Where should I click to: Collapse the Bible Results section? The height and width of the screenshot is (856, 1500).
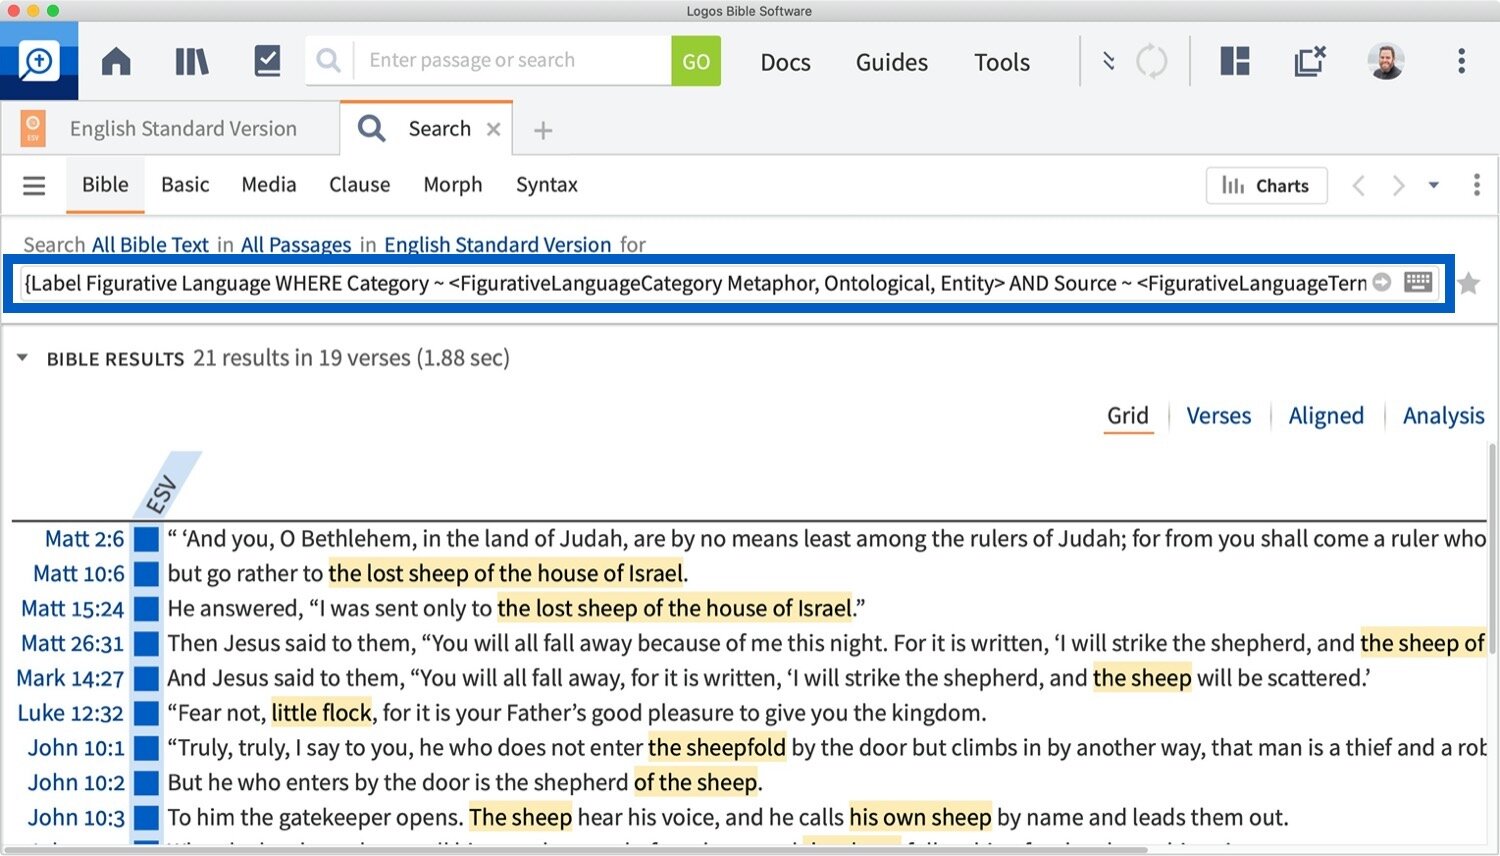click(x=22, y=358)
